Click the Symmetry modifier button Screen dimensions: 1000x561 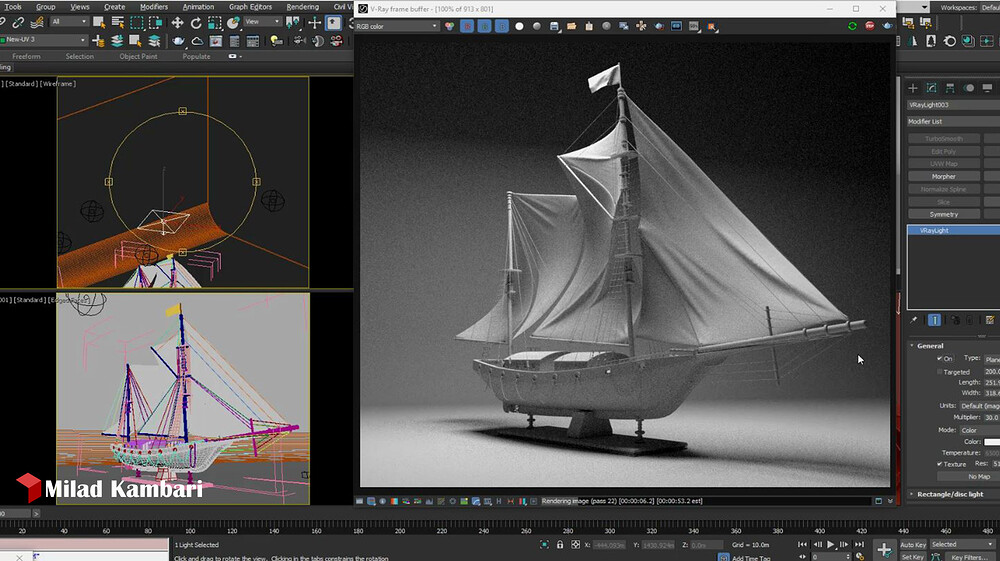click(x=944, y=214)
